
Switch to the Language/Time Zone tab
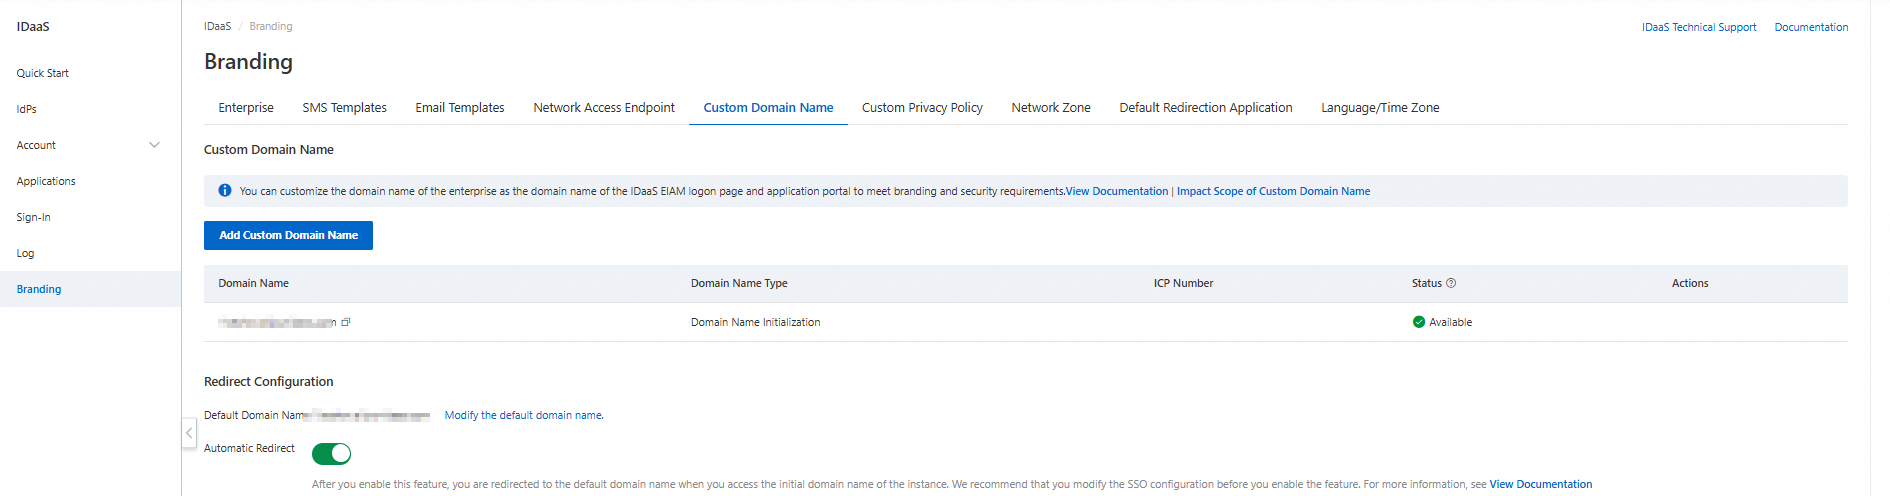(x=1380, y=108)
